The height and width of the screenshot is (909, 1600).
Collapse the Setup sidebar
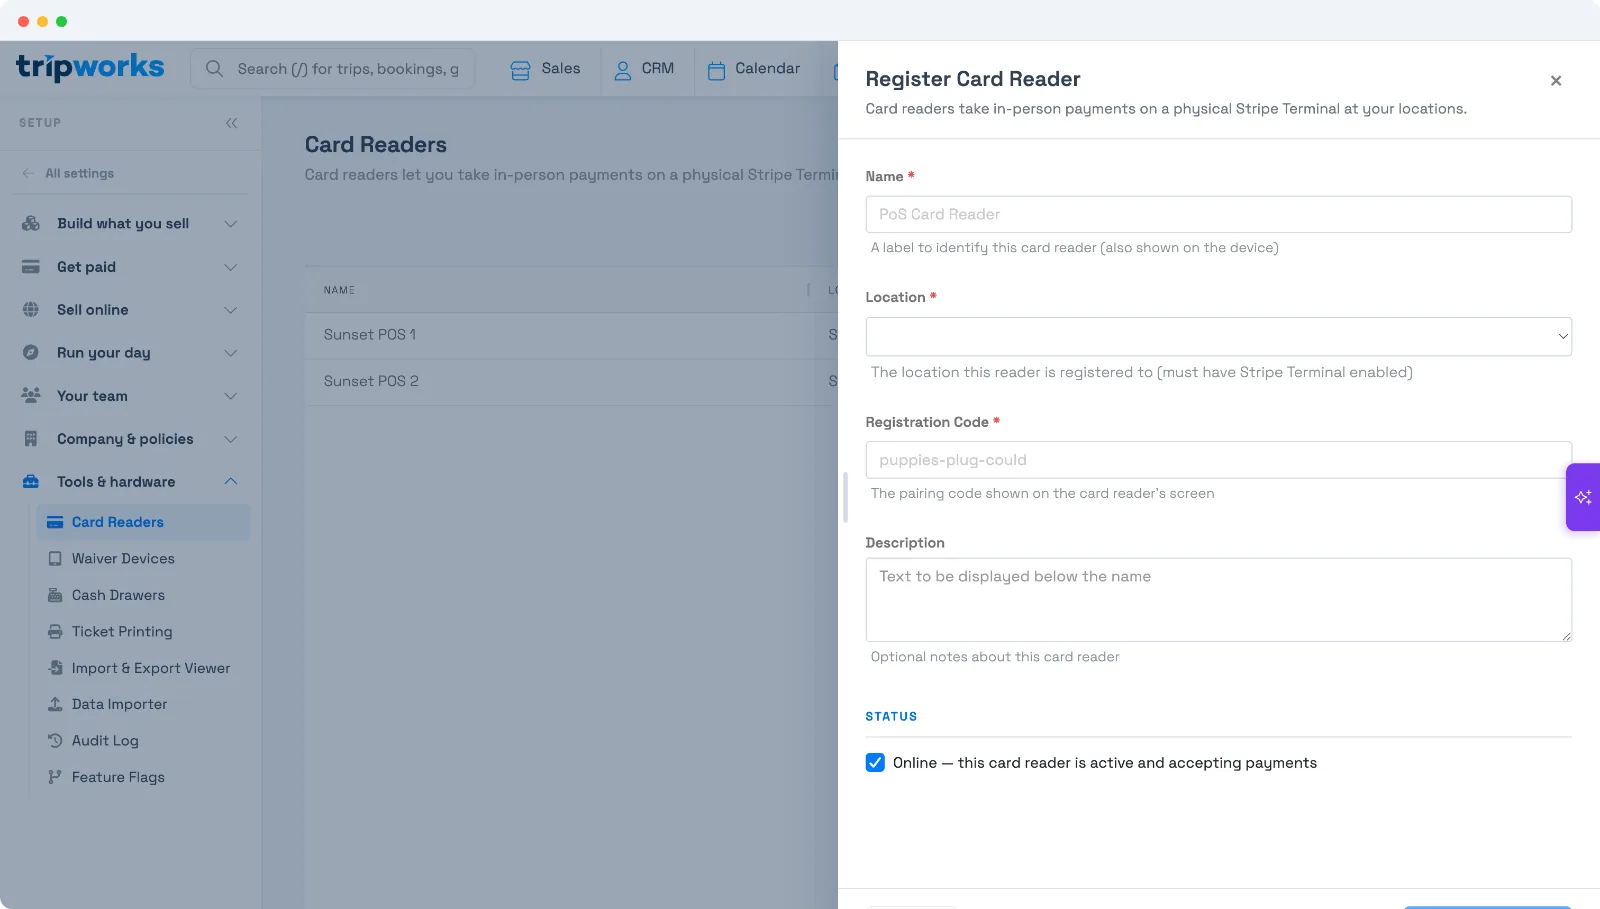tap(231, 123)
